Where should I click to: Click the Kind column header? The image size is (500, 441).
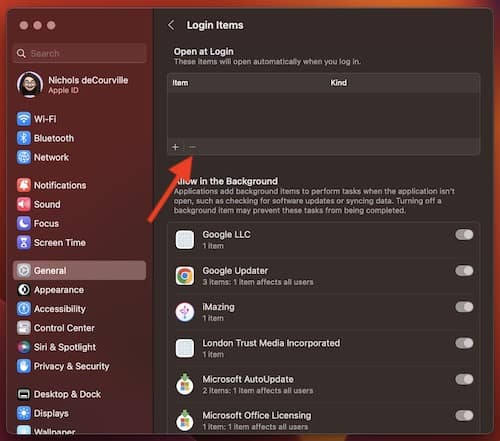click(x=339, y=83)
